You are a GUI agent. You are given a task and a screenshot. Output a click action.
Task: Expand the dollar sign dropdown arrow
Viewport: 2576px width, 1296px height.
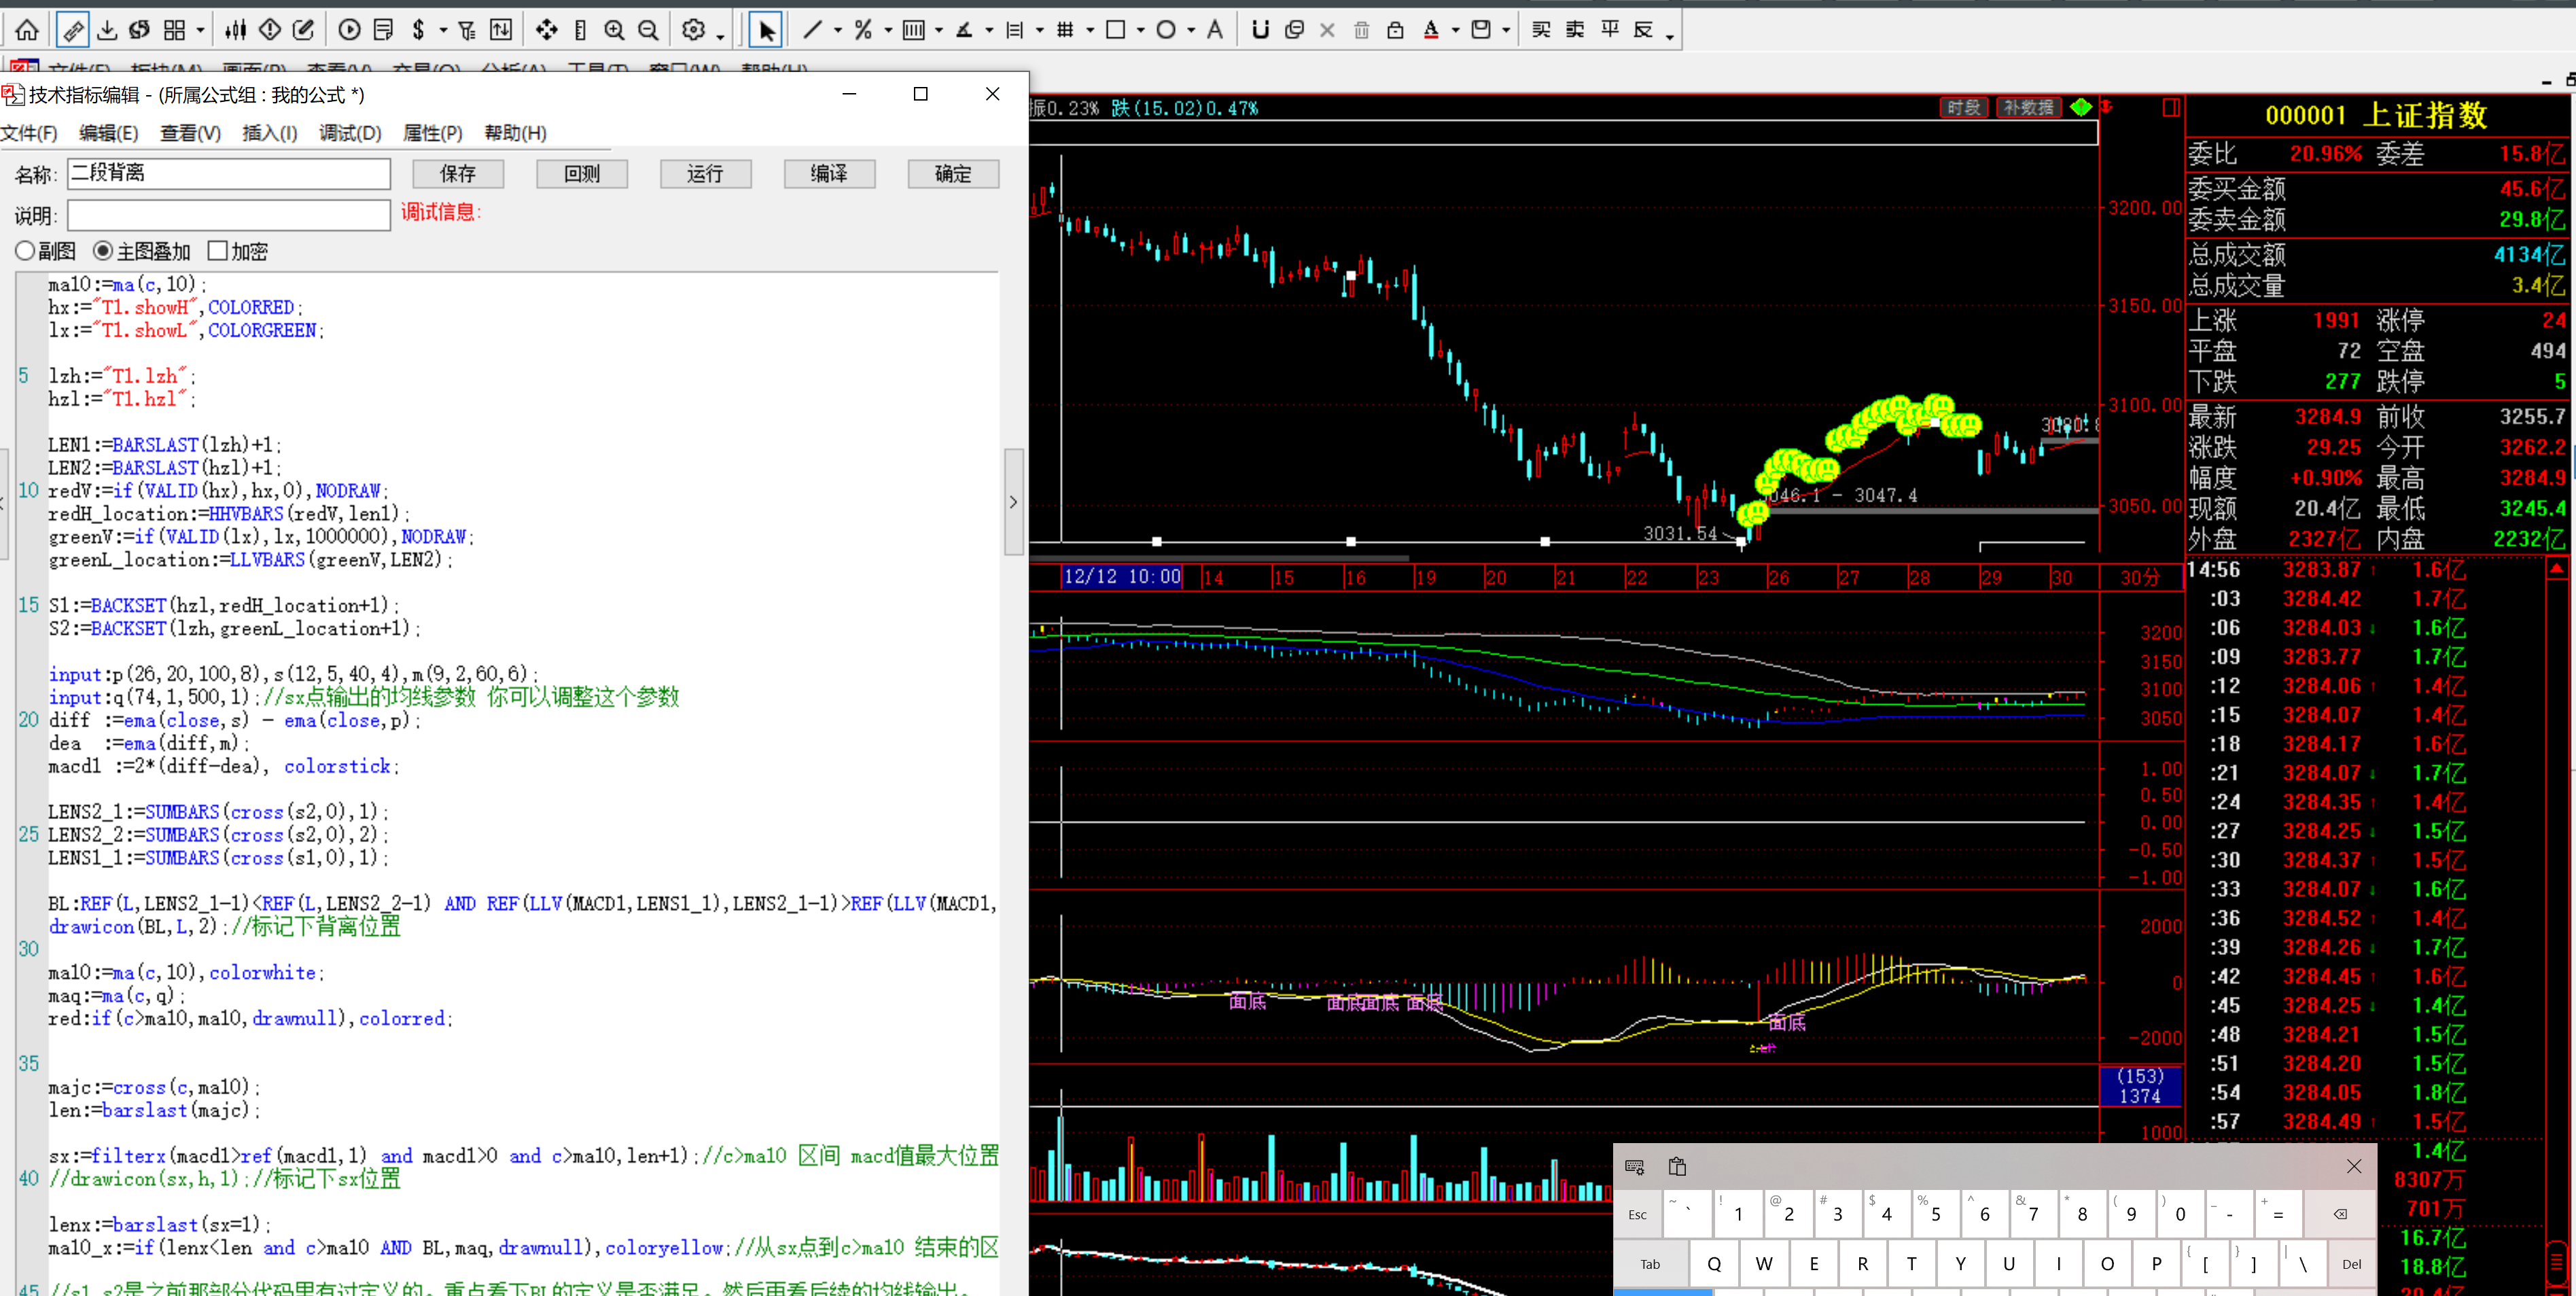[x=442, y=31]
